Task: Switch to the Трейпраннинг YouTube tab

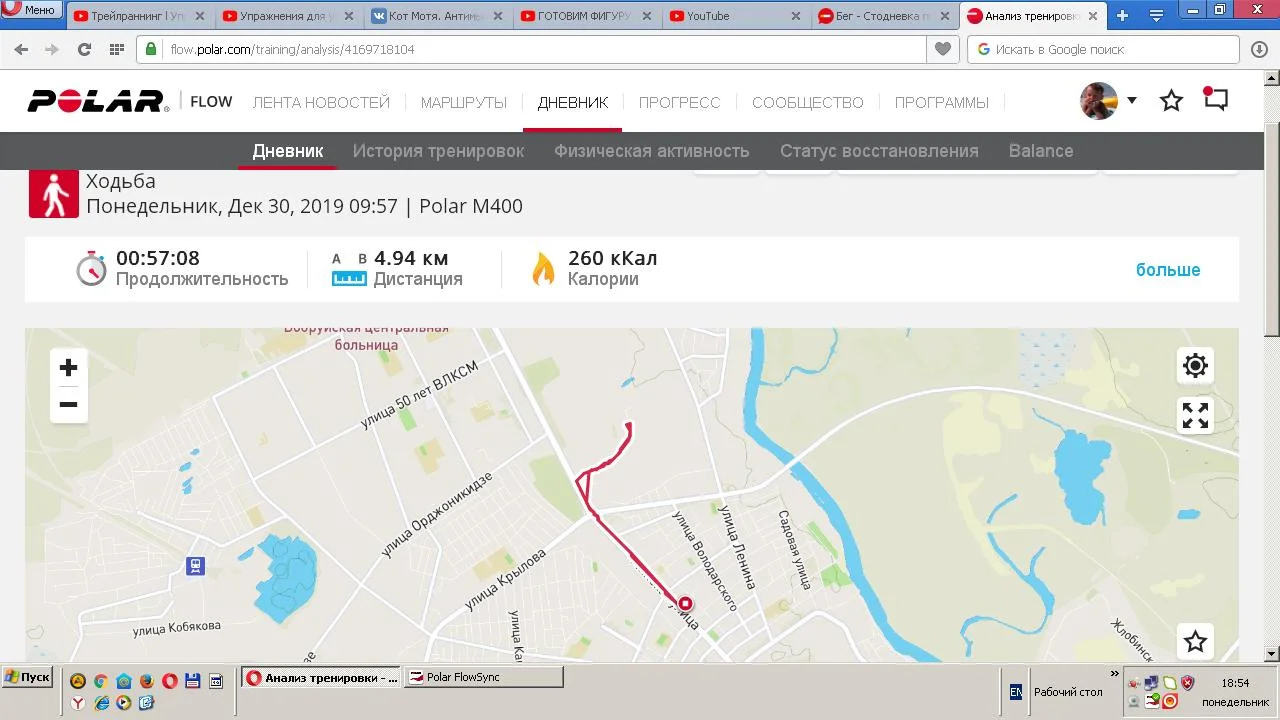Action: (x=140, y=16)
